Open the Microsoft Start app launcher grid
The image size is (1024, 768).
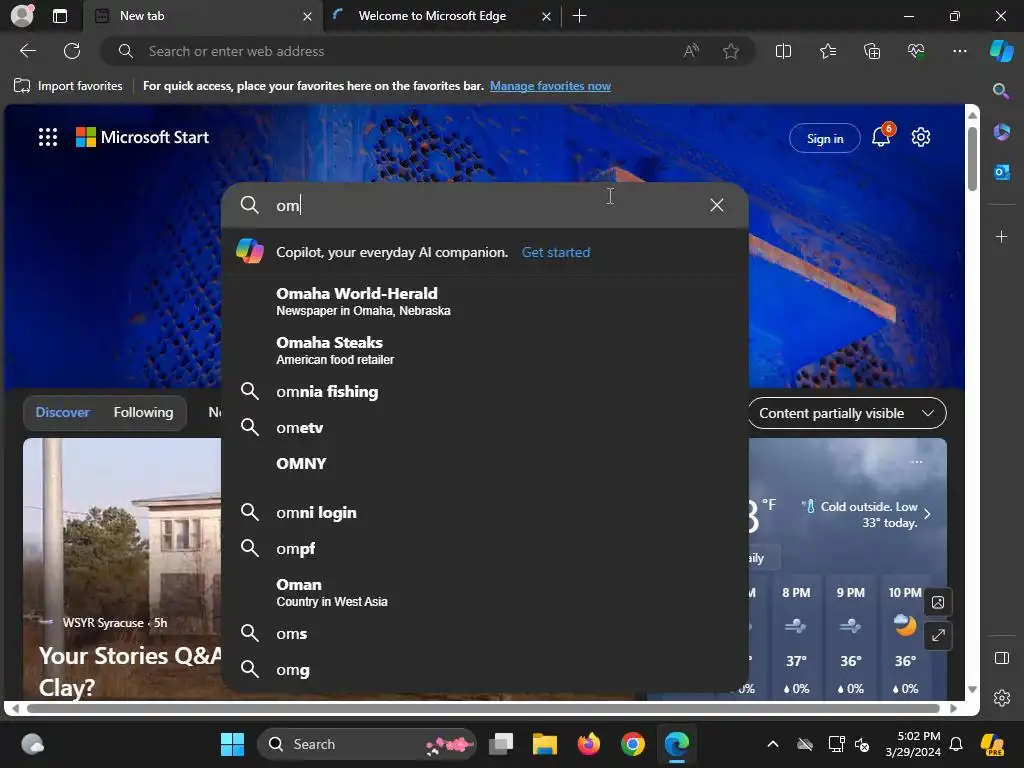click(48, 137)
